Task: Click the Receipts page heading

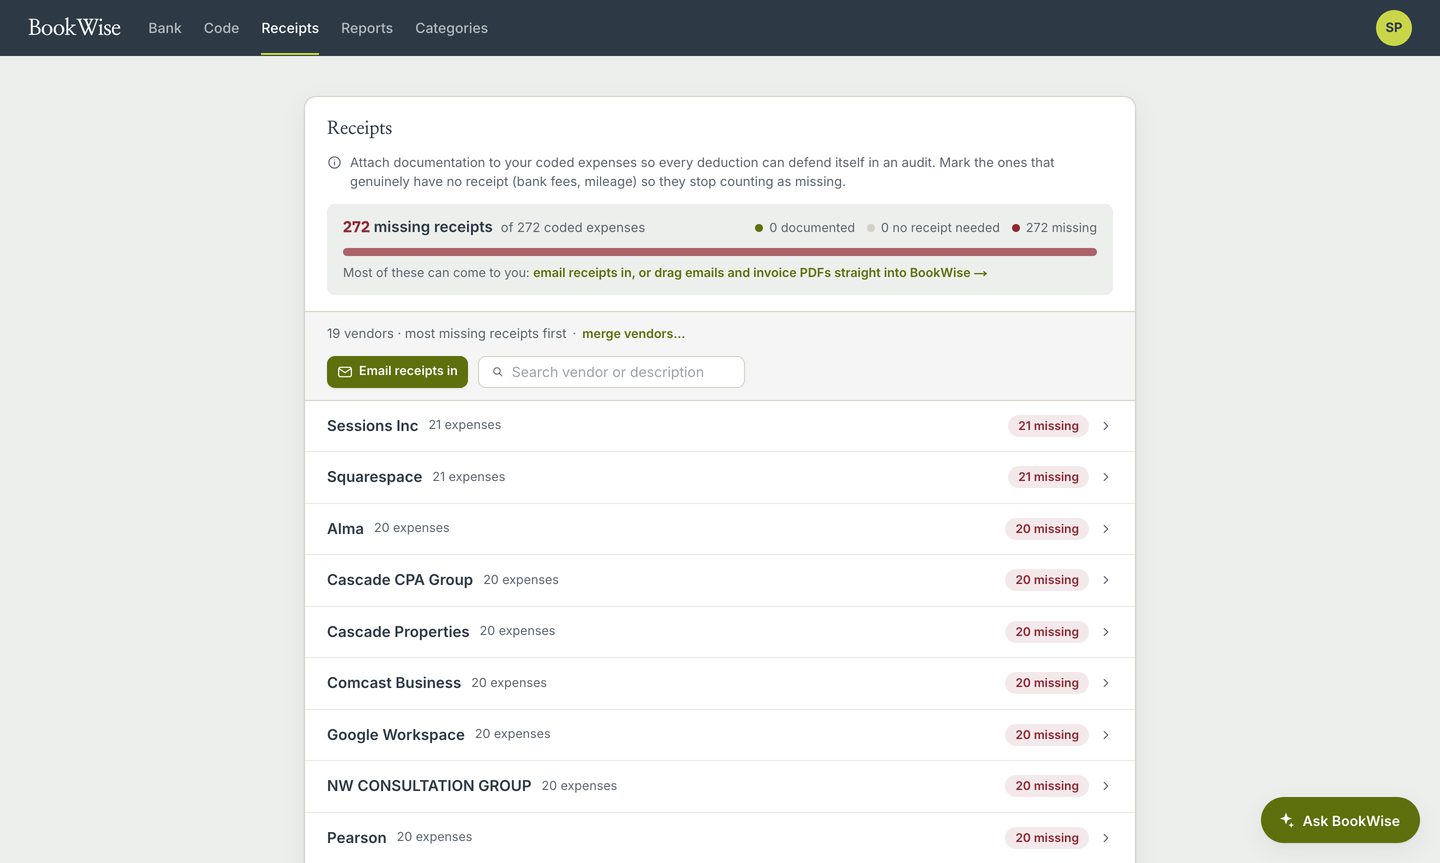Action: coord(359,128)
